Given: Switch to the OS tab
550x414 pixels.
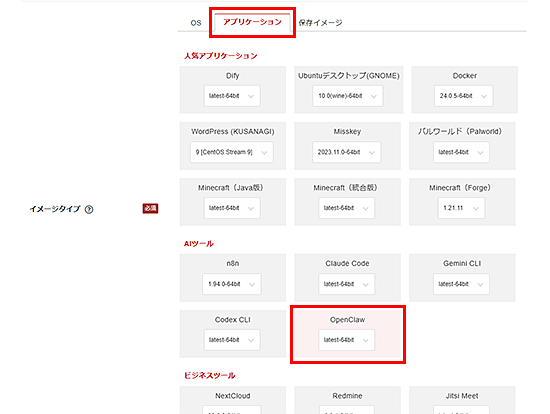Looking at the screenshot, I should pyautogui.click(x=196, y=23).
